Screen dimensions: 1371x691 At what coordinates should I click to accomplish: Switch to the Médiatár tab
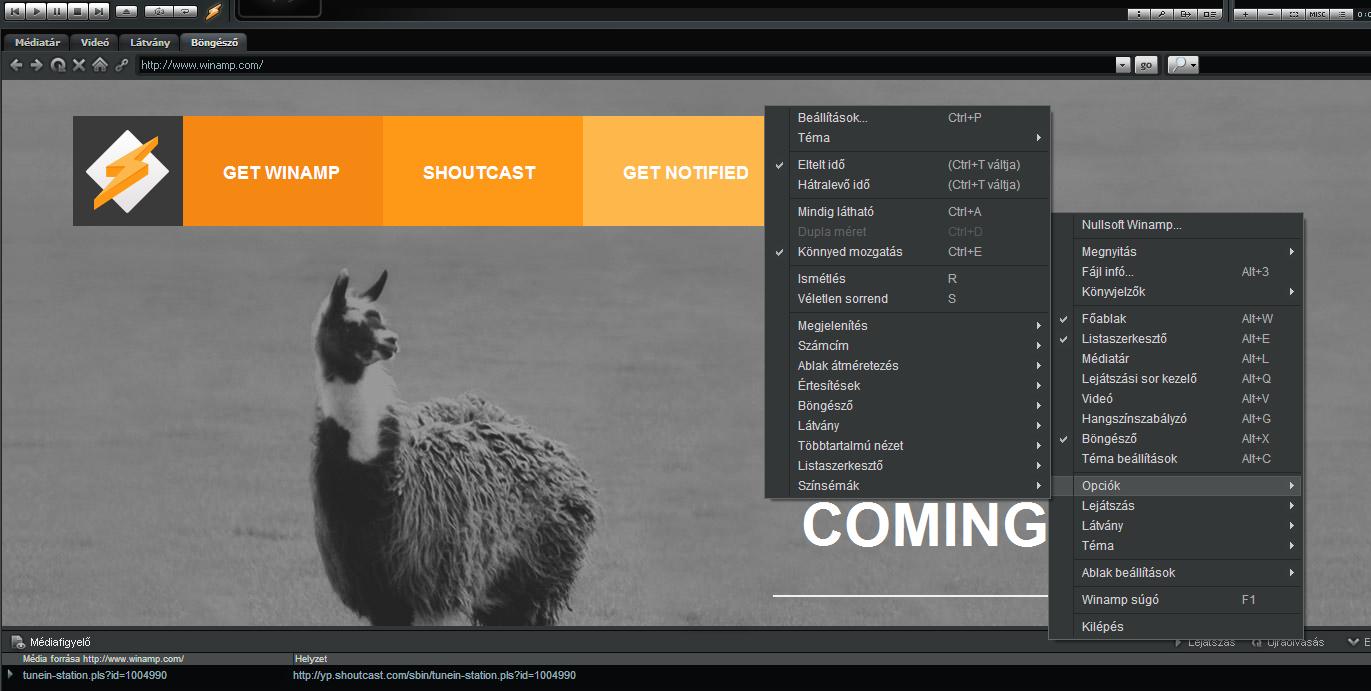[x=38, y=42]
